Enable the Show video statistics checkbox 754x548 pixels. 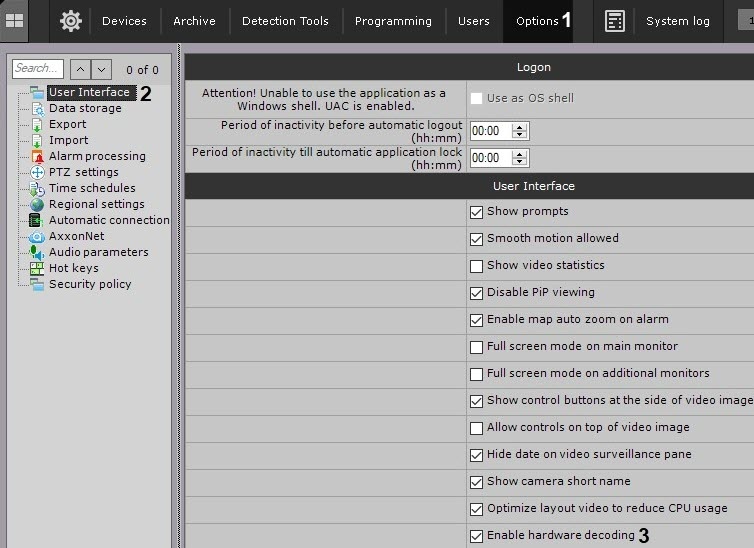pyautogui.click(x=477, y=266)
